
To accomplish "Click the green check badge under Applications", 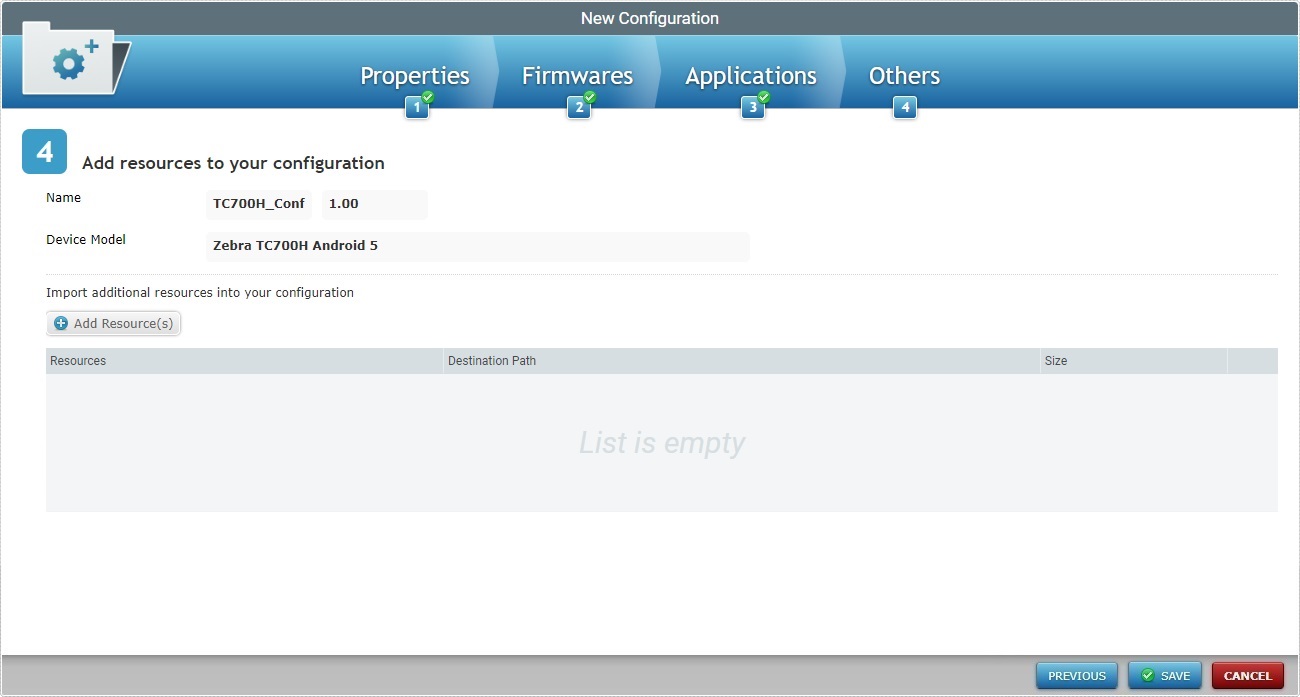I will pos(763,99).
